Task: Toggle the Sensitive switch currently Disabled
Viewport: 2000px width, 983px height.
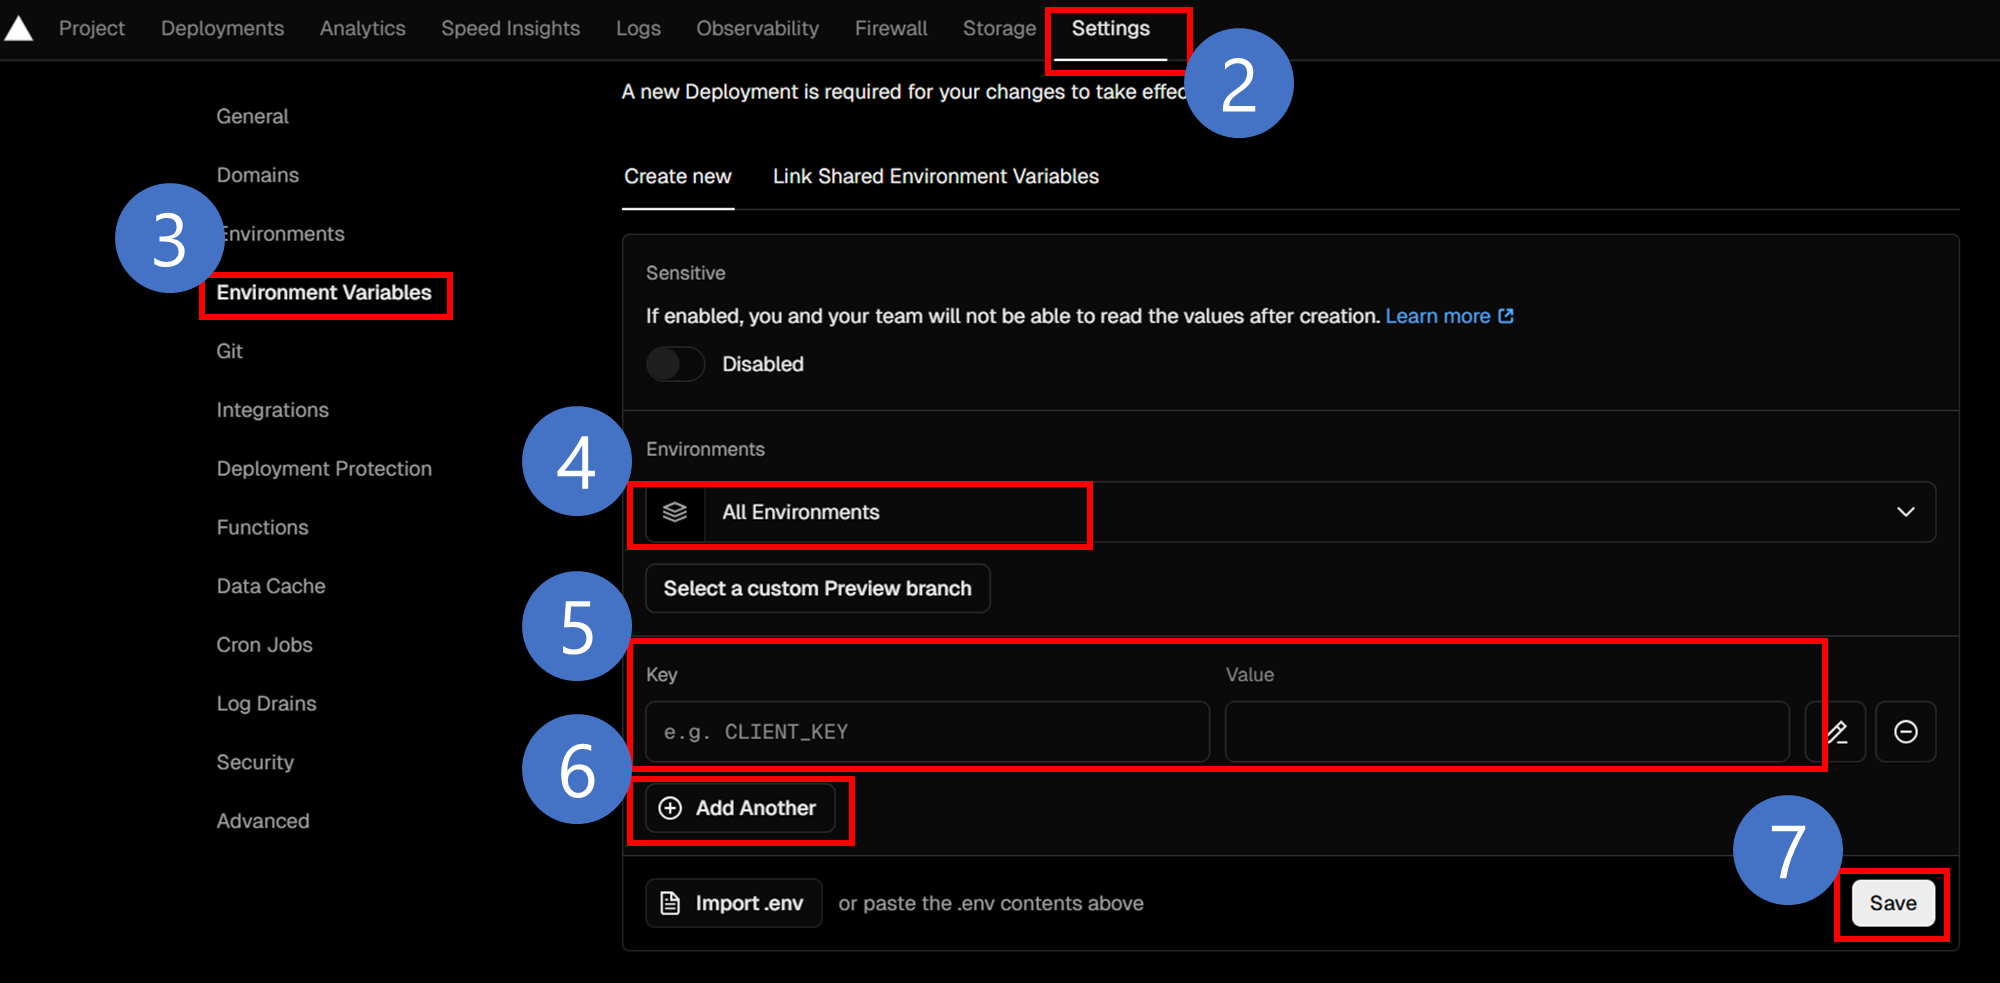Action: pyautogui.click(x=676, y=364)
